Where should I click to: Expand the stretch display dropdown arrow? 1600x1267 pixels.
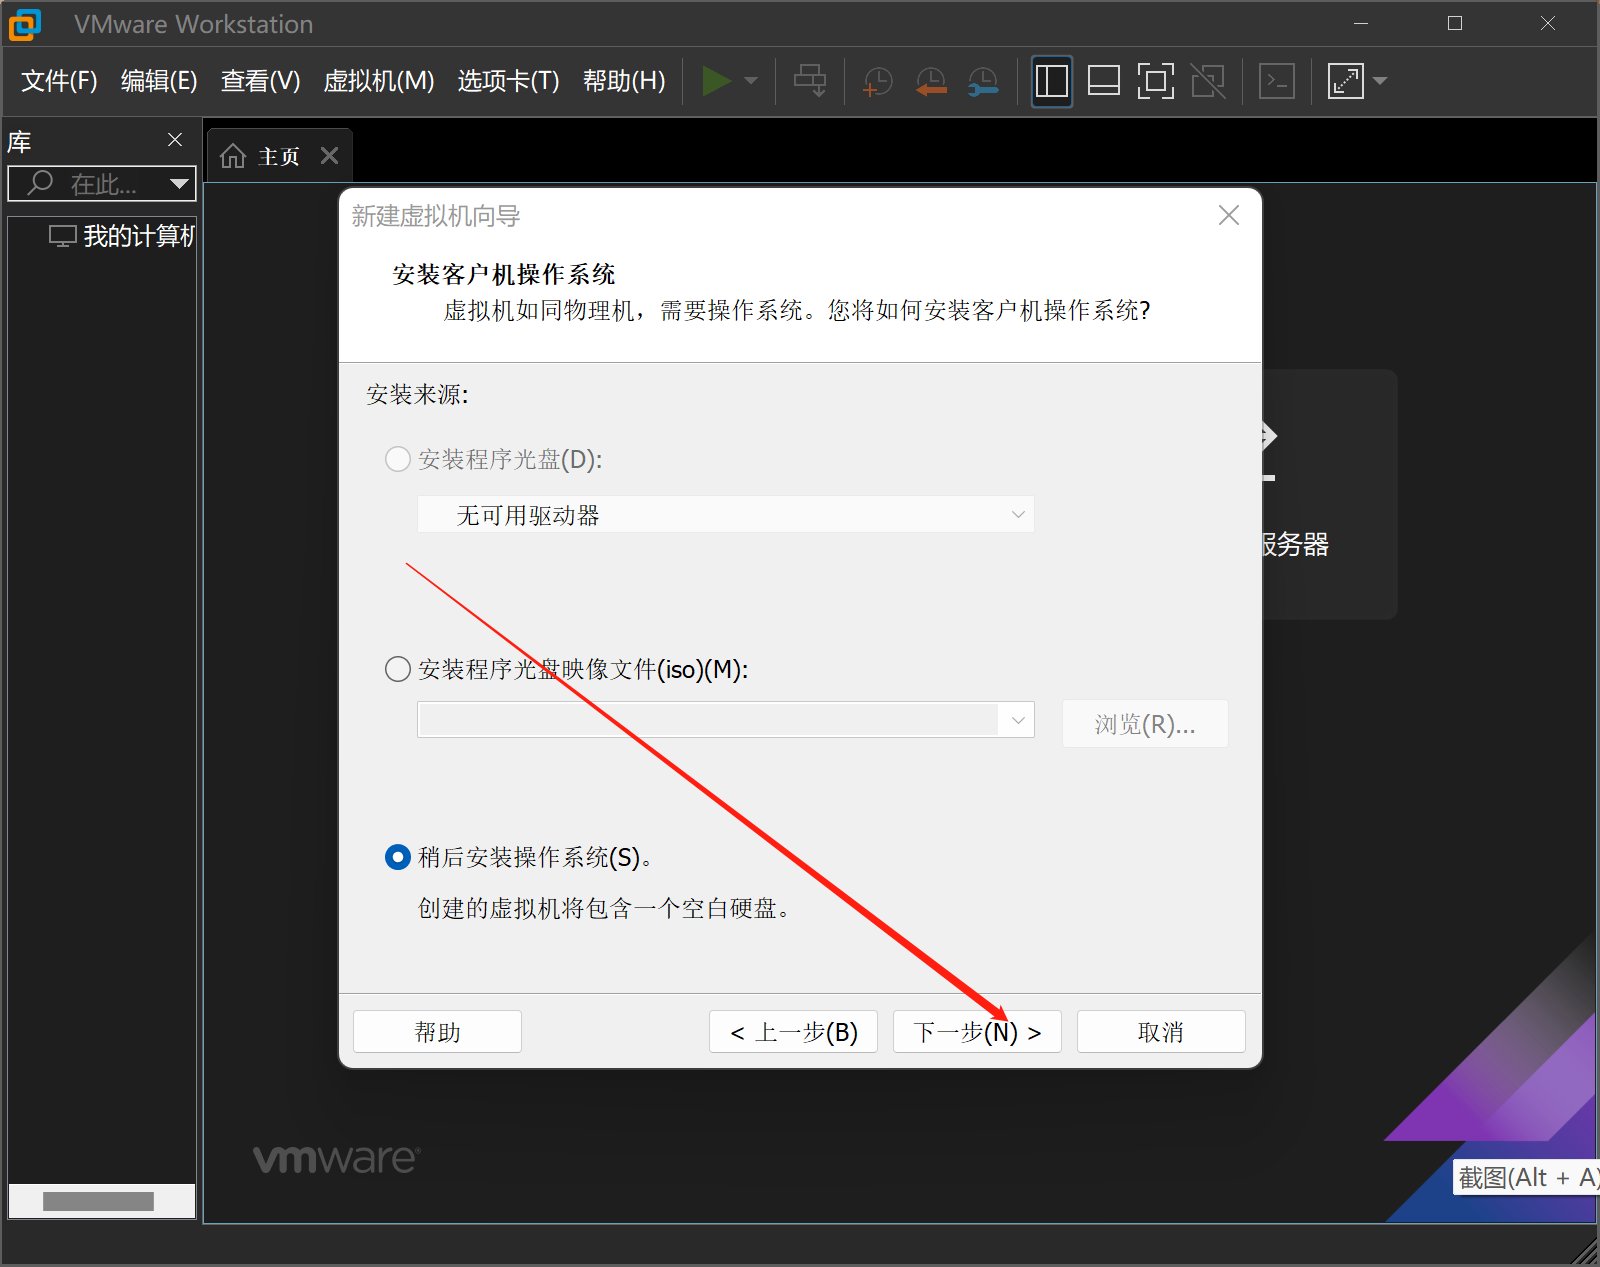[1380, 81]
